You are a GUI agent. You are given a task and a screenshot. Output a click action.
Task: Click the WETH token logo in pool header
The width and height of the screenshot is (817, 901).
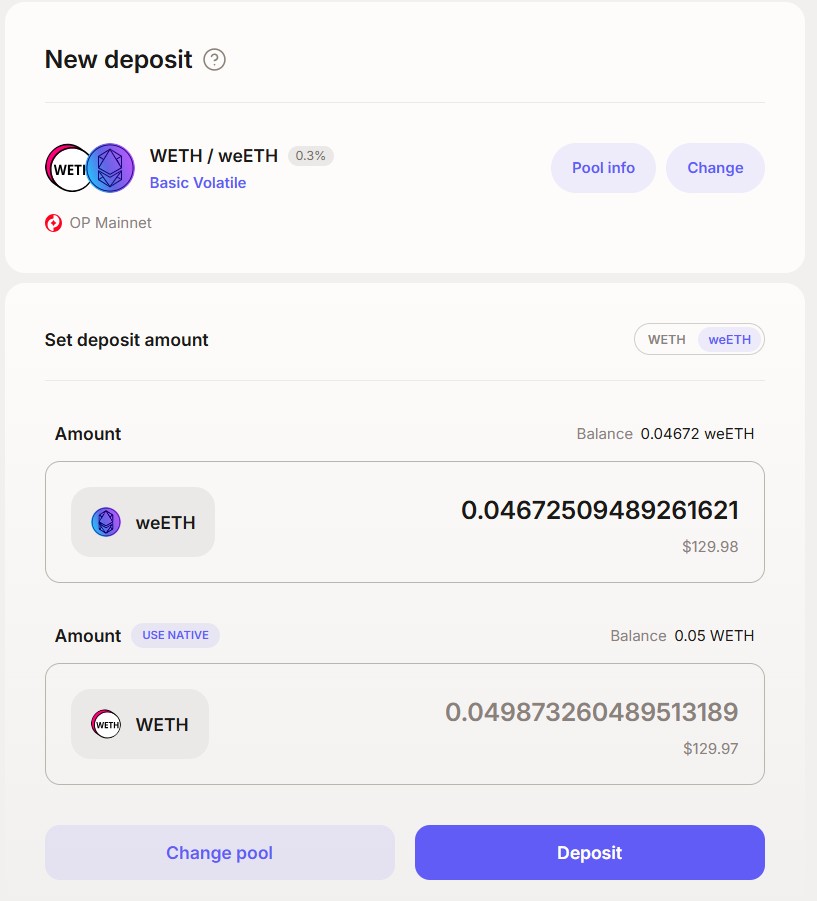tap(67, 168)
